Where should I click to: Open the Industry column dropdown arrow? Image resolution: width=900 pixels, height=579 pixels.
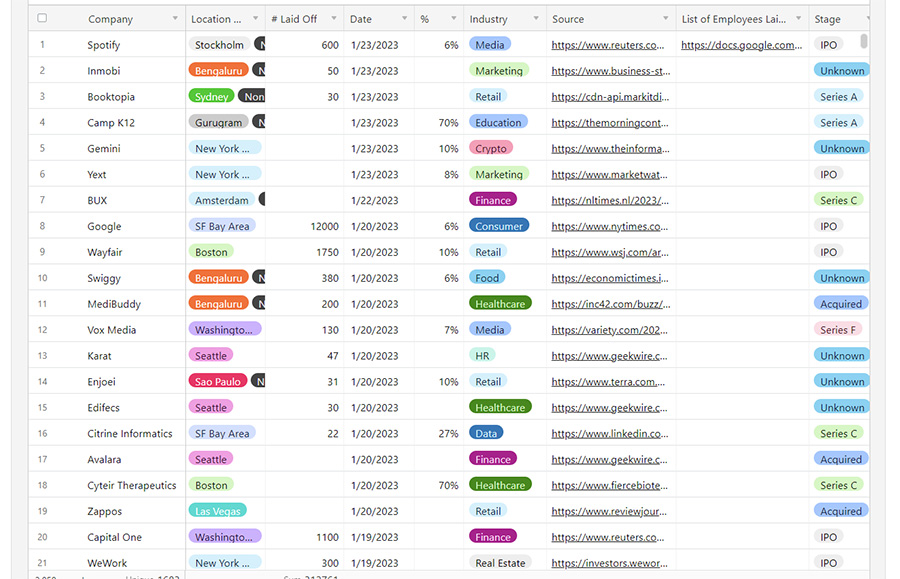coord(536,19)
